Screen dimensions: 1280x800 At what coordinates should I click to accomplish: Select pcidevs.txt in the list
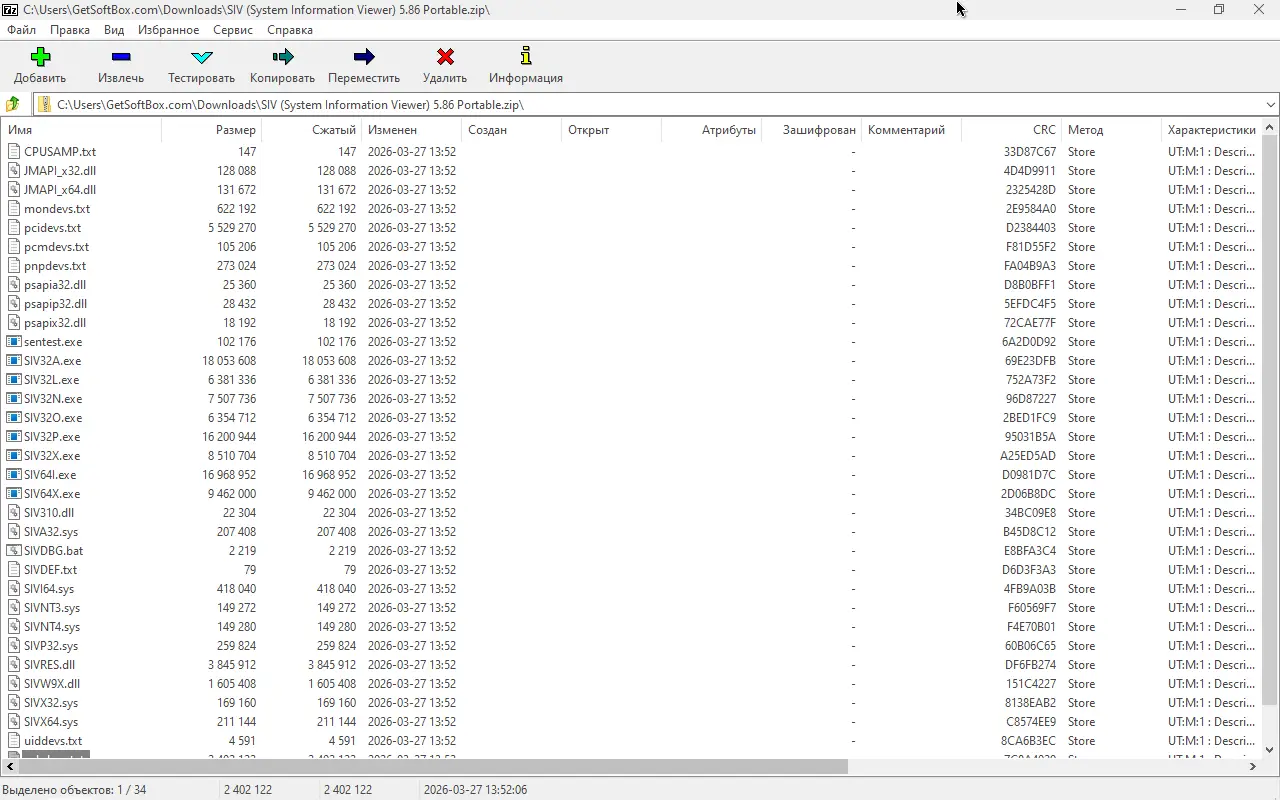[52, 228]
